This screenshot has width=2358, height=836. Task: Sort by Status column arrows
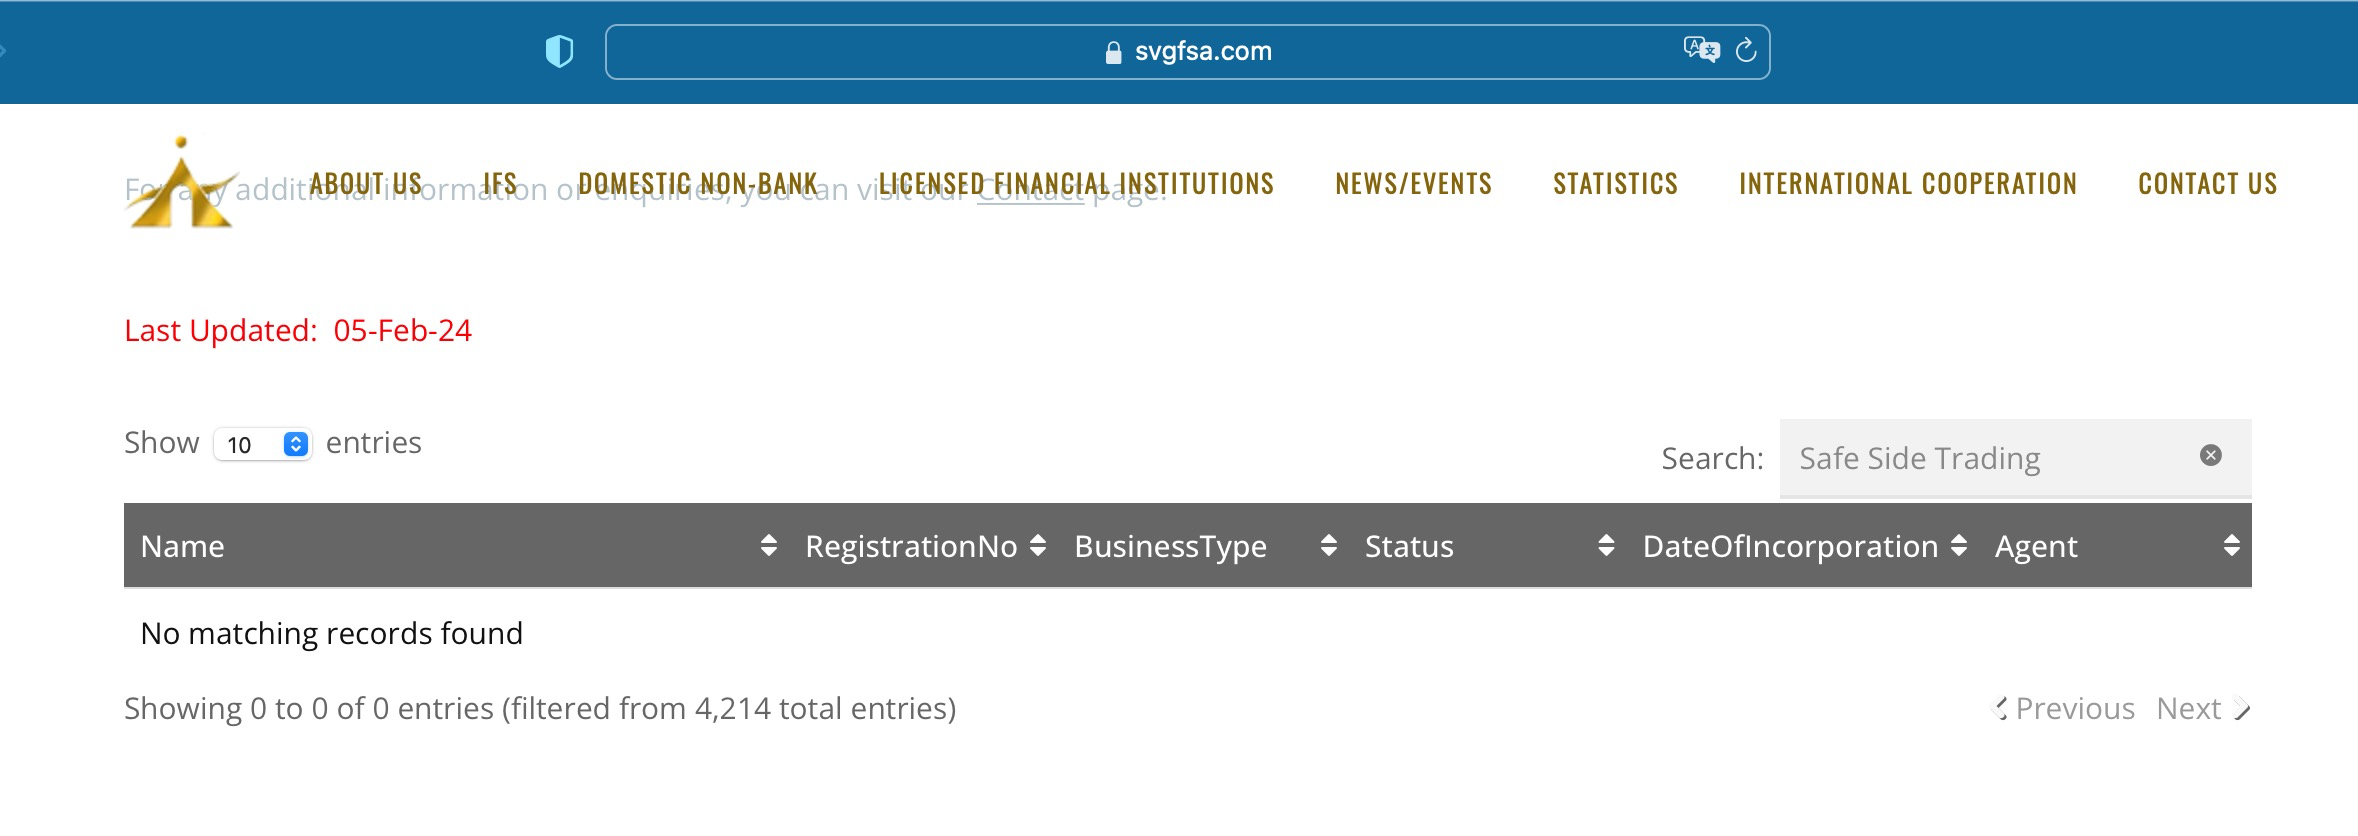pyautogui.click(x=1606, y=546)
